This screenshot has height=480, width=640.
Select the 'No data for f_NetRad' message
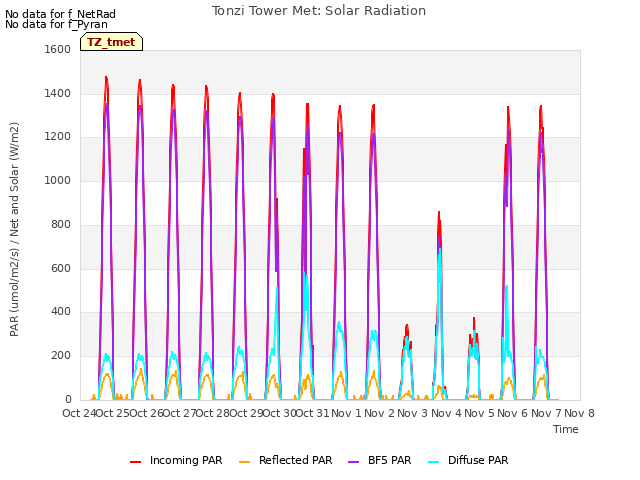click(60, 14)
